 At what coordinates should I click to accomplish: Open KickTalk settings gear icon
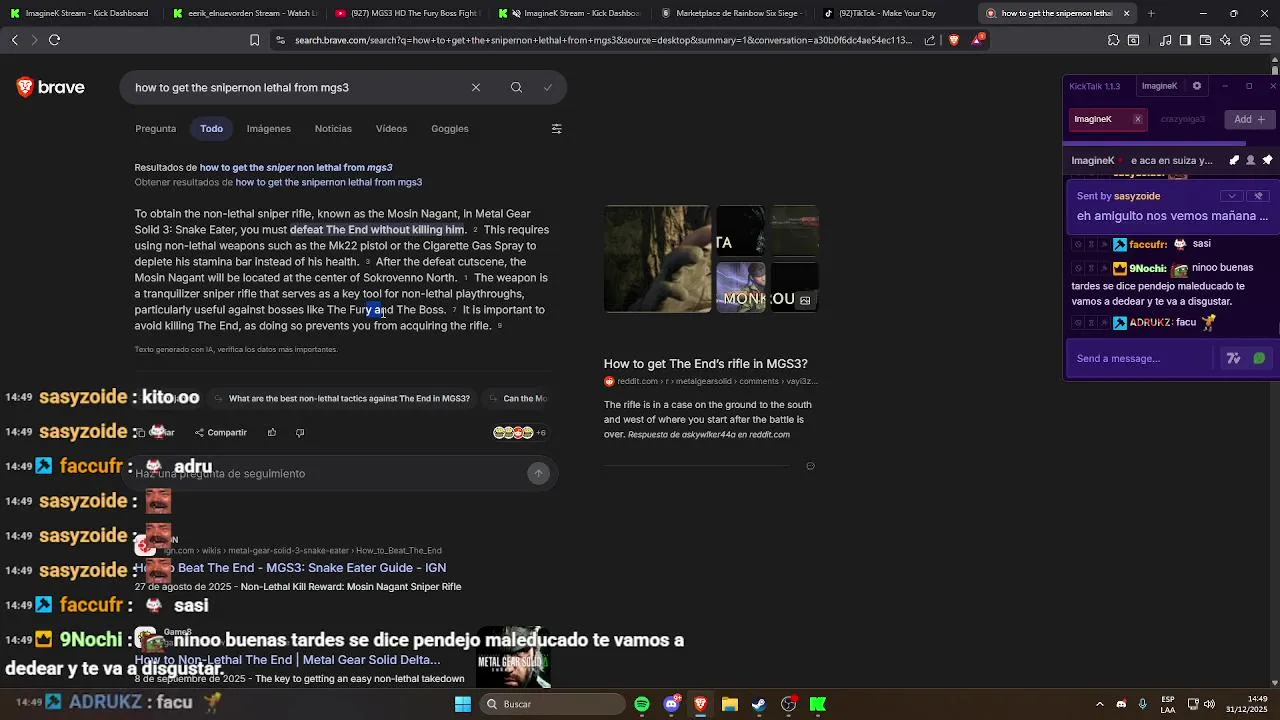(1197, 86)
